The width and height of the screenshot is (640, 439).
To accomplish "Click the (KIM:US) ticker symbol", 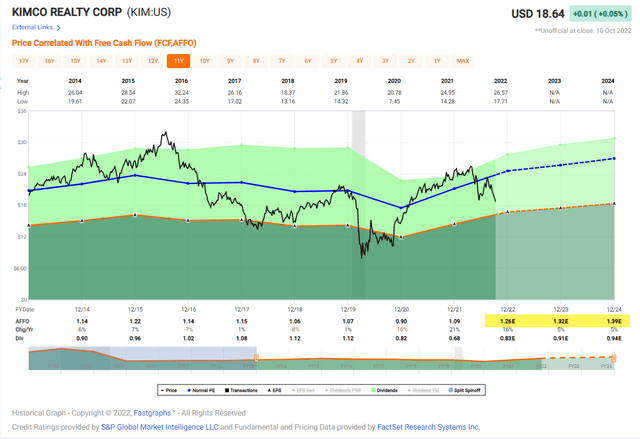I will tap(149, 12).
